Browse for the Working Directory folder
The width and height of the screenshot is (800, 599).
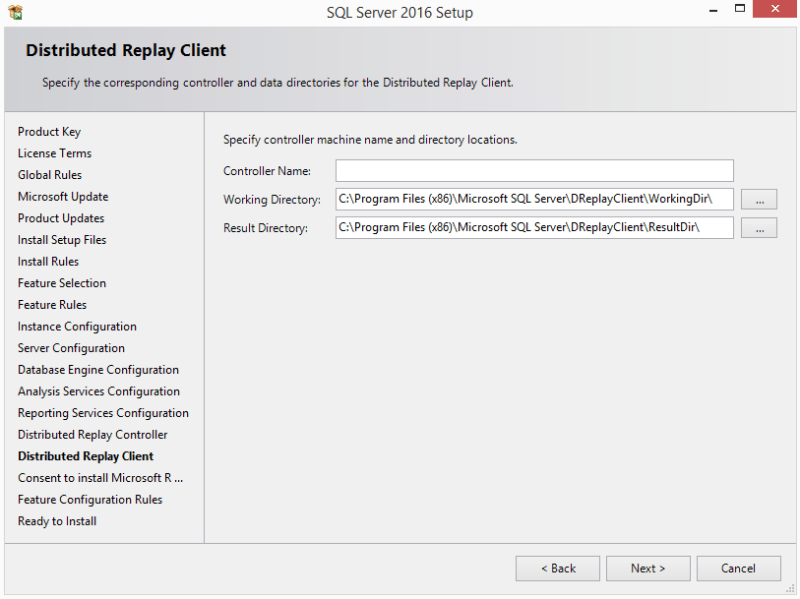coord(759,199)
